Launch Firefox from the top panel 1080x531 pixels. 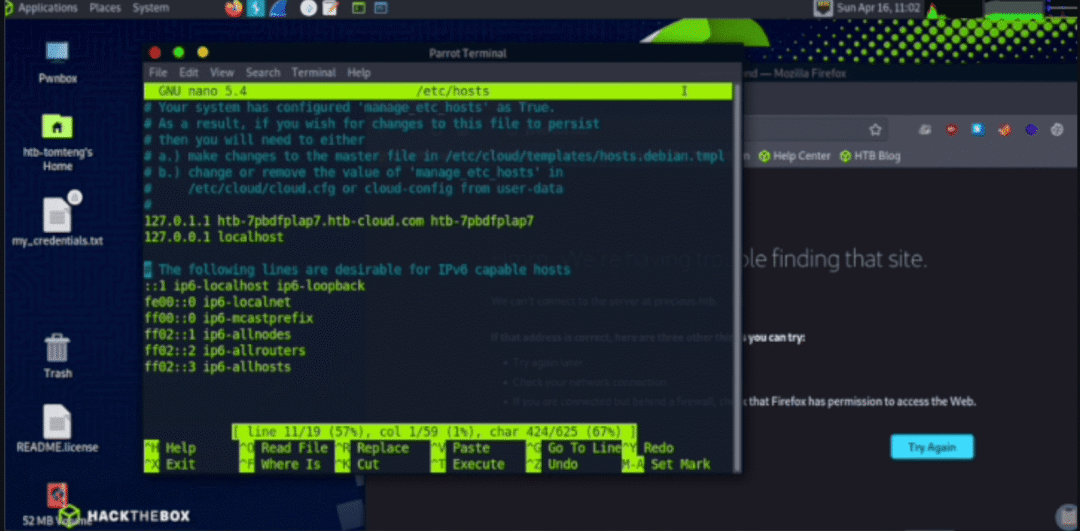click(x=233, y=8)
